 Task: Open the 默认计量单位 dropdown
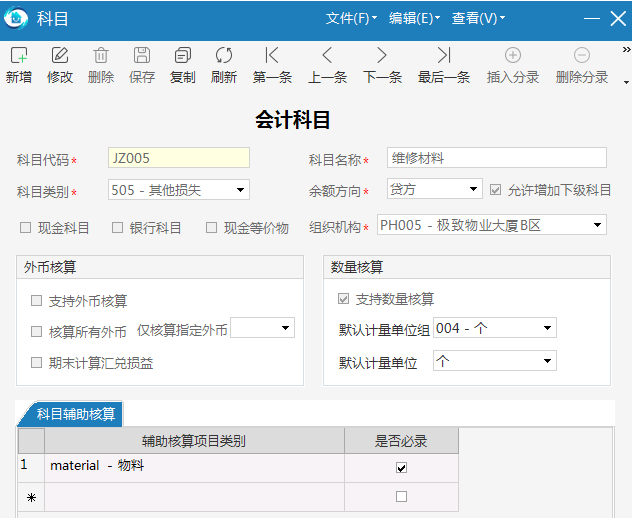(x=547, y=361)
